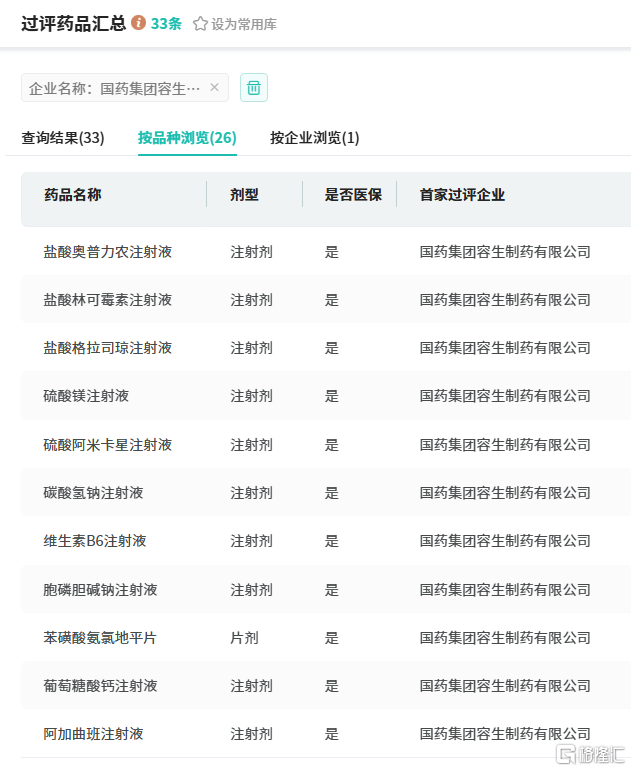Open 盐酸林可霉素注射液 drug entry
631x771 pixels.
coord(108,300)
